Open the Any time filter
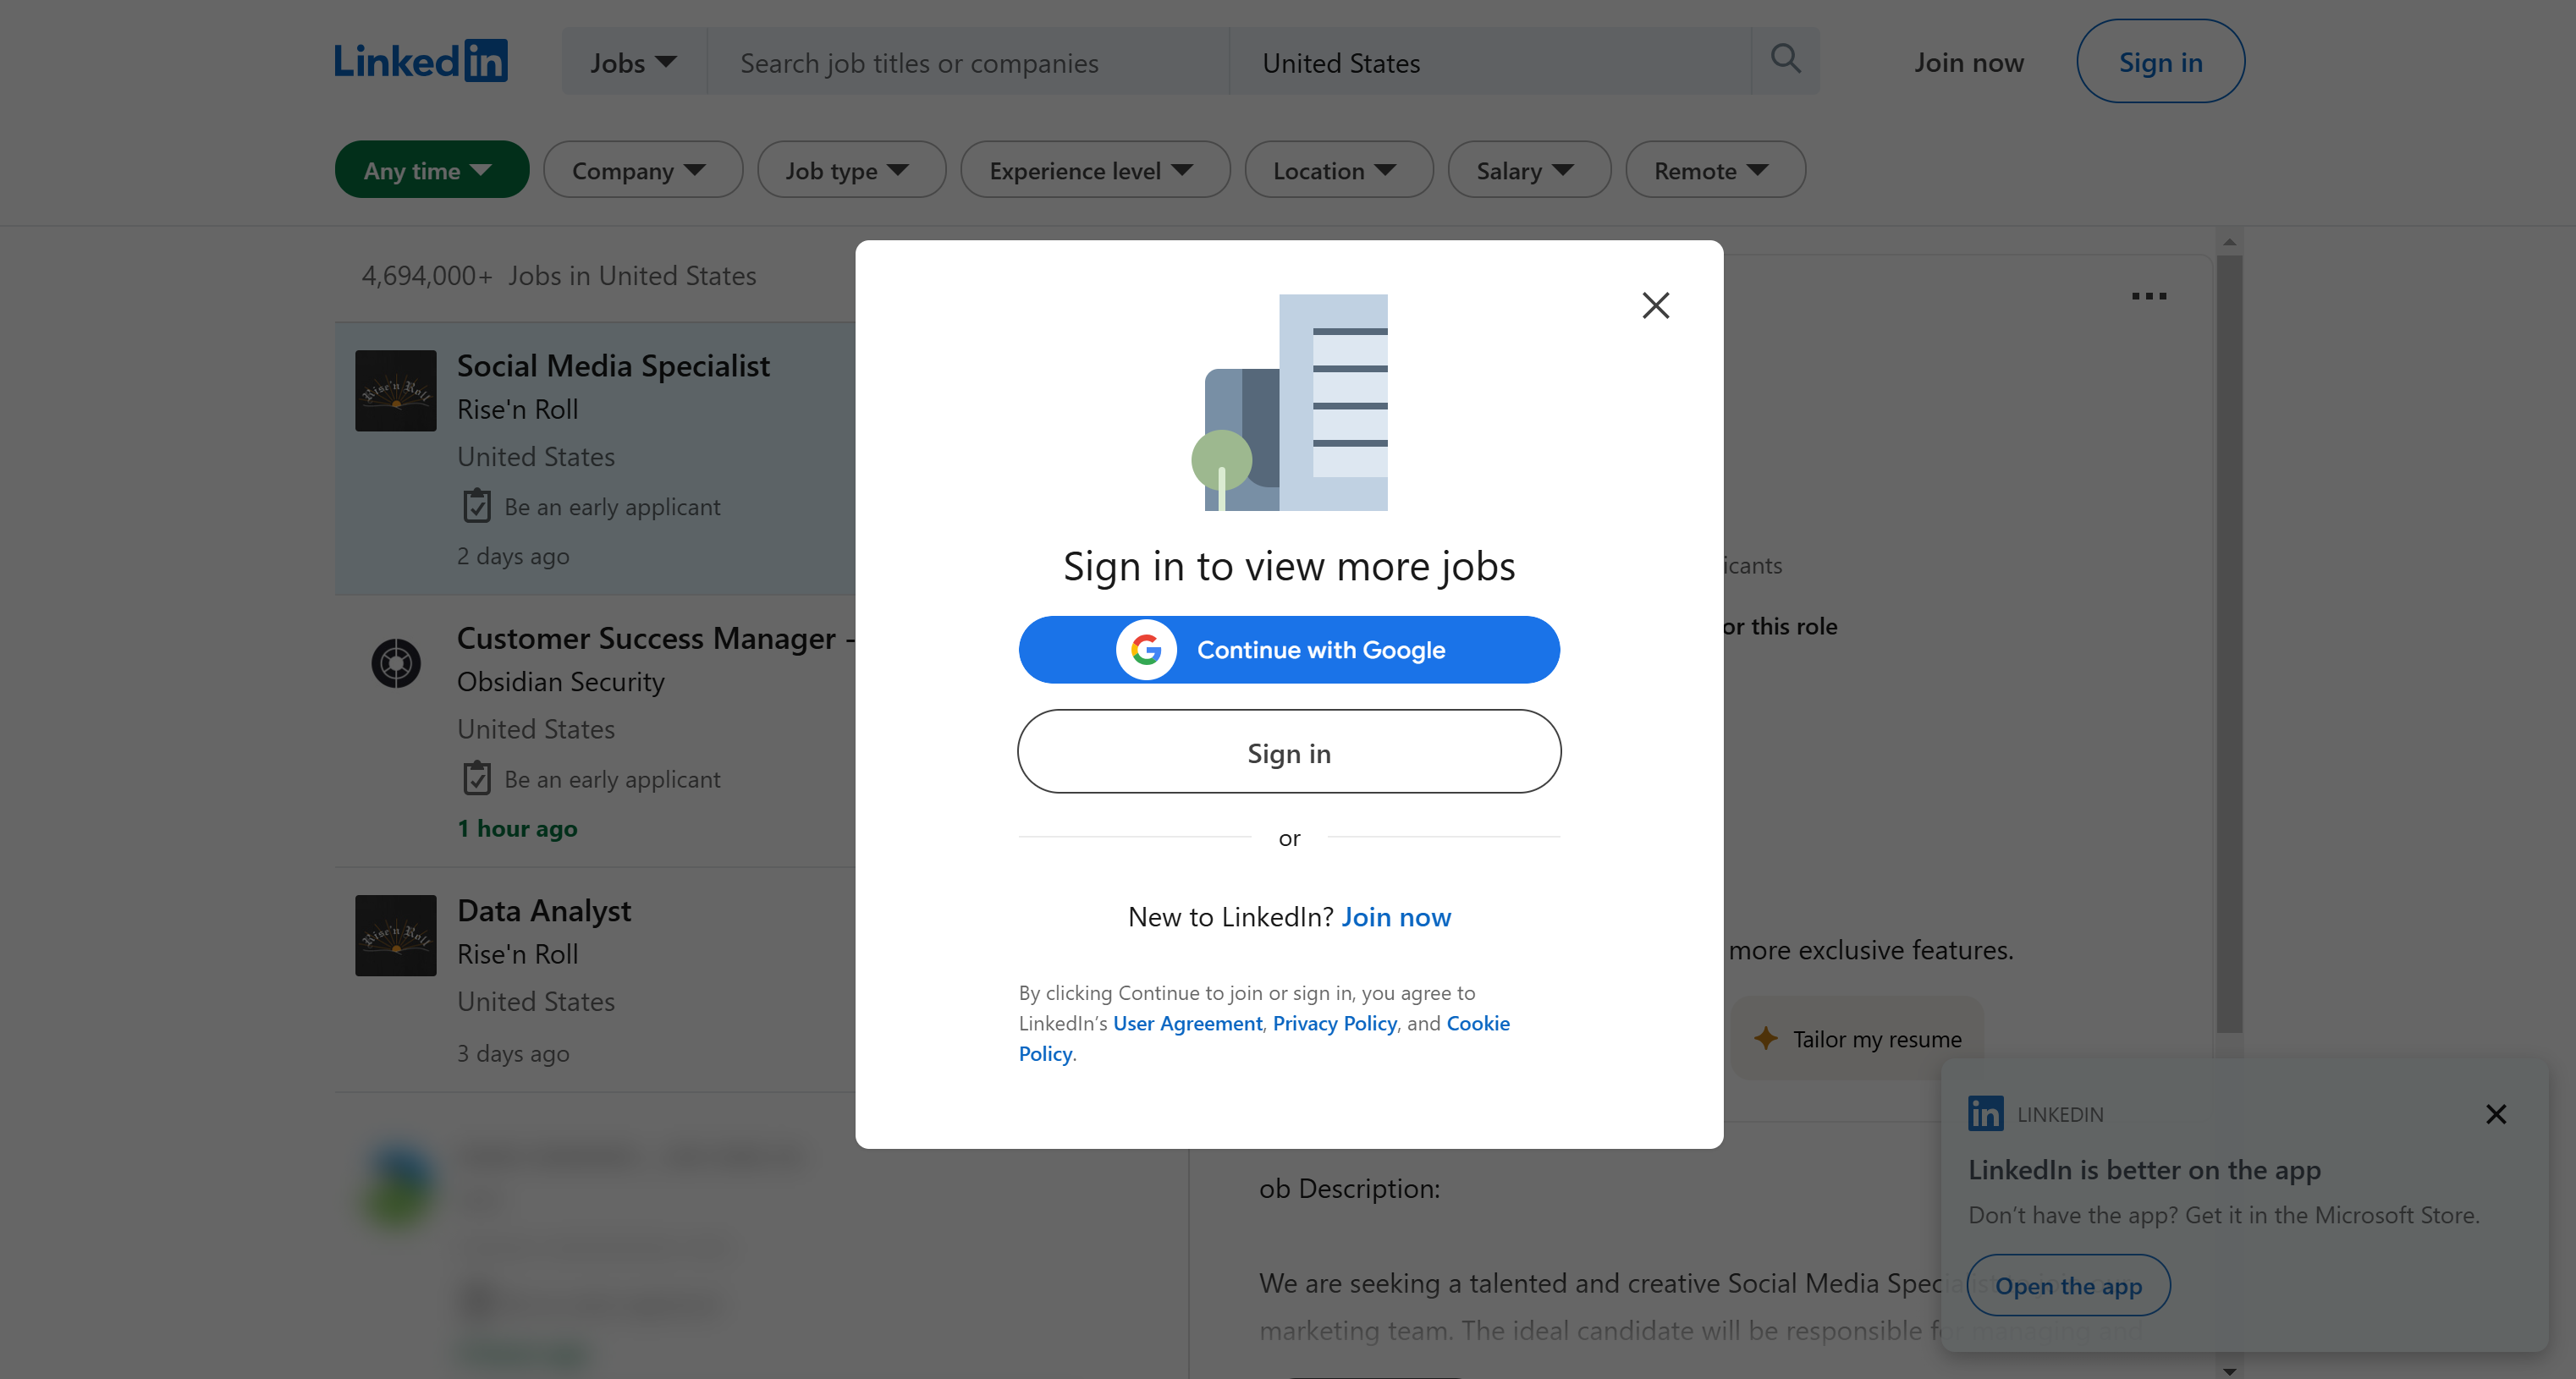 (x=431, y=169)
